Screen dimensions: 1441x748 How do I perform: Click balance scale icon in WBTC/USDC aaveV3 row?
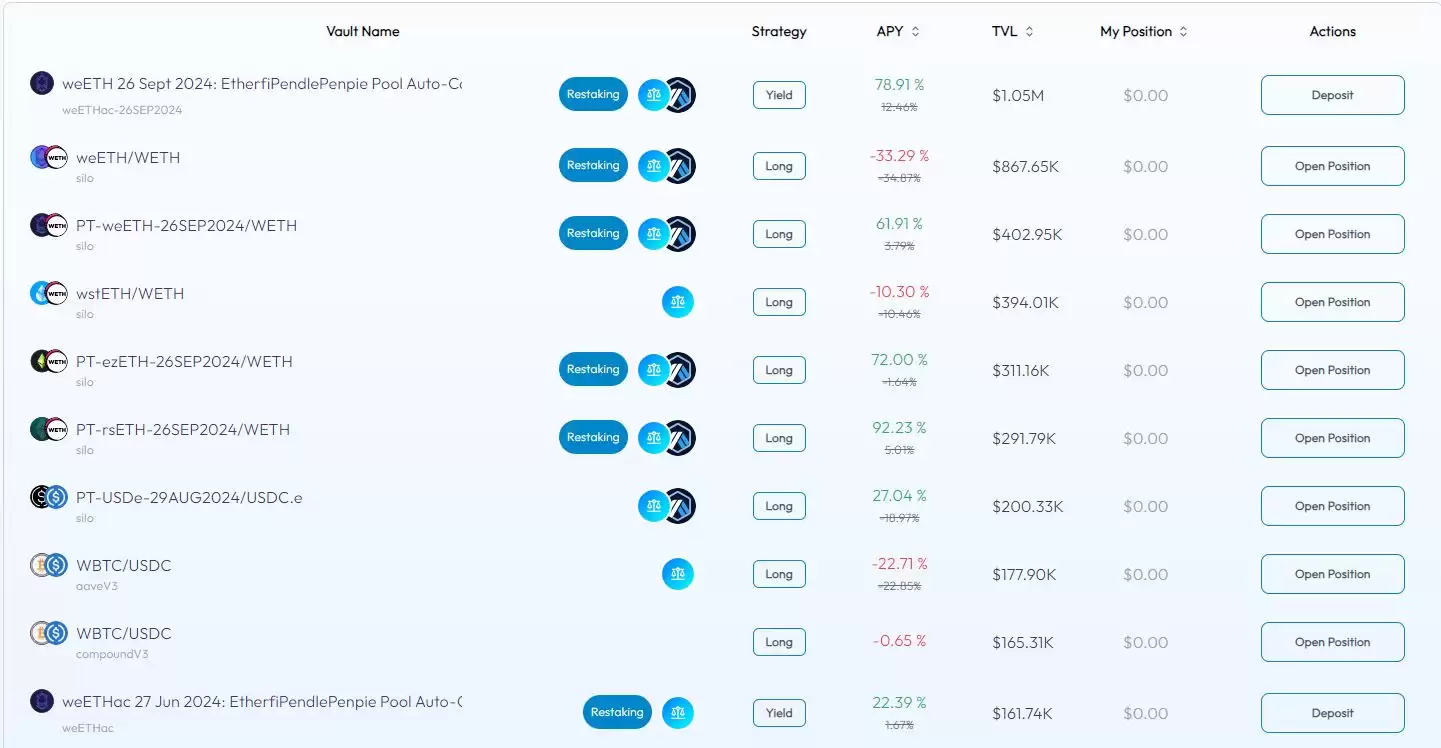coord(677,574)
